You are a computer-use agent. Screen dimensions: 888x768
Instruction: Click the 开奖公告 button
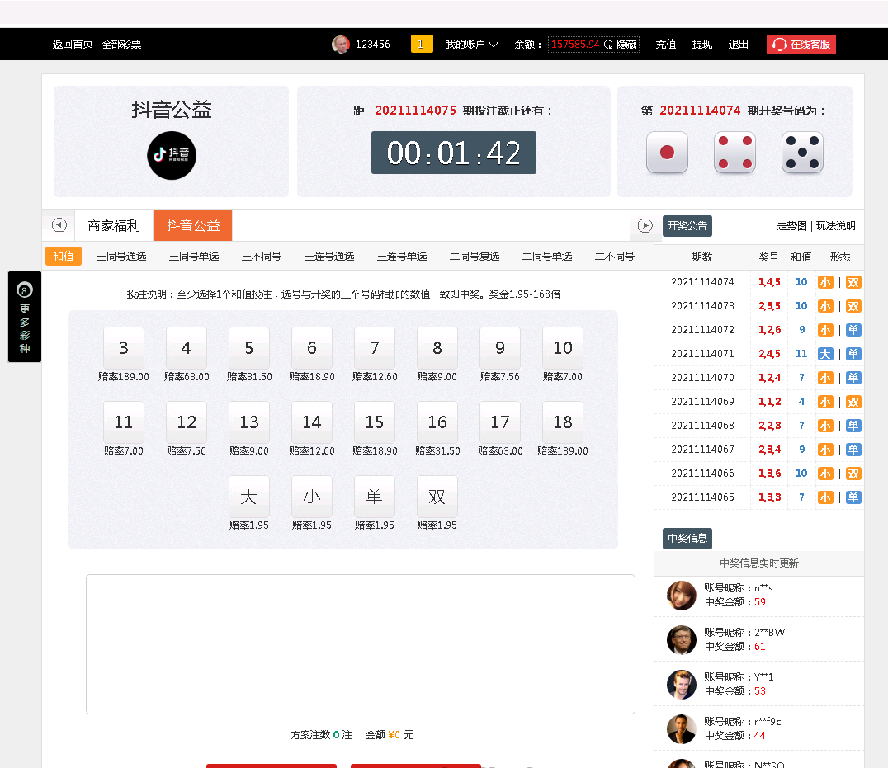click(686, 226)
